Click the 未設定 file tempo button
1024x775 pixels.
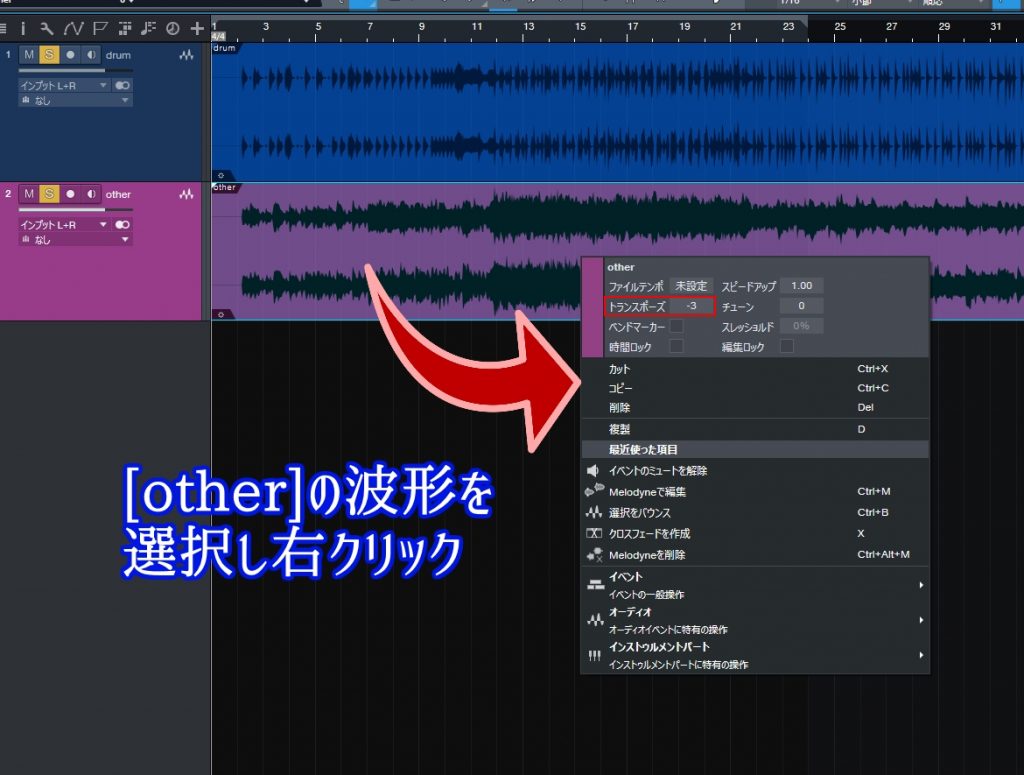689,286
